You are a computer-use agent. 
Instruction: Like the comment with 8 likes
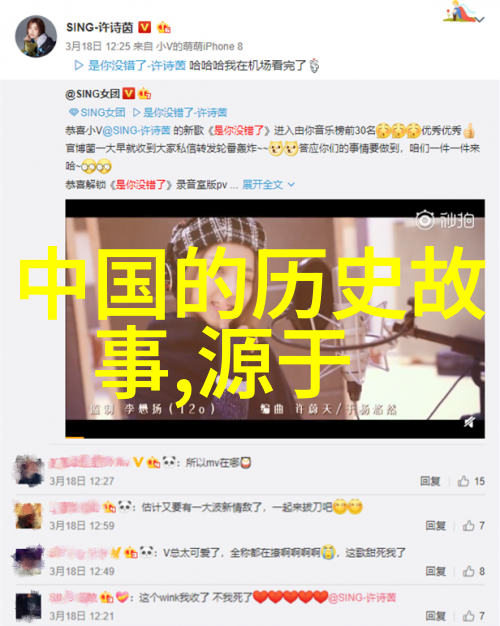(x=474, y=571)
